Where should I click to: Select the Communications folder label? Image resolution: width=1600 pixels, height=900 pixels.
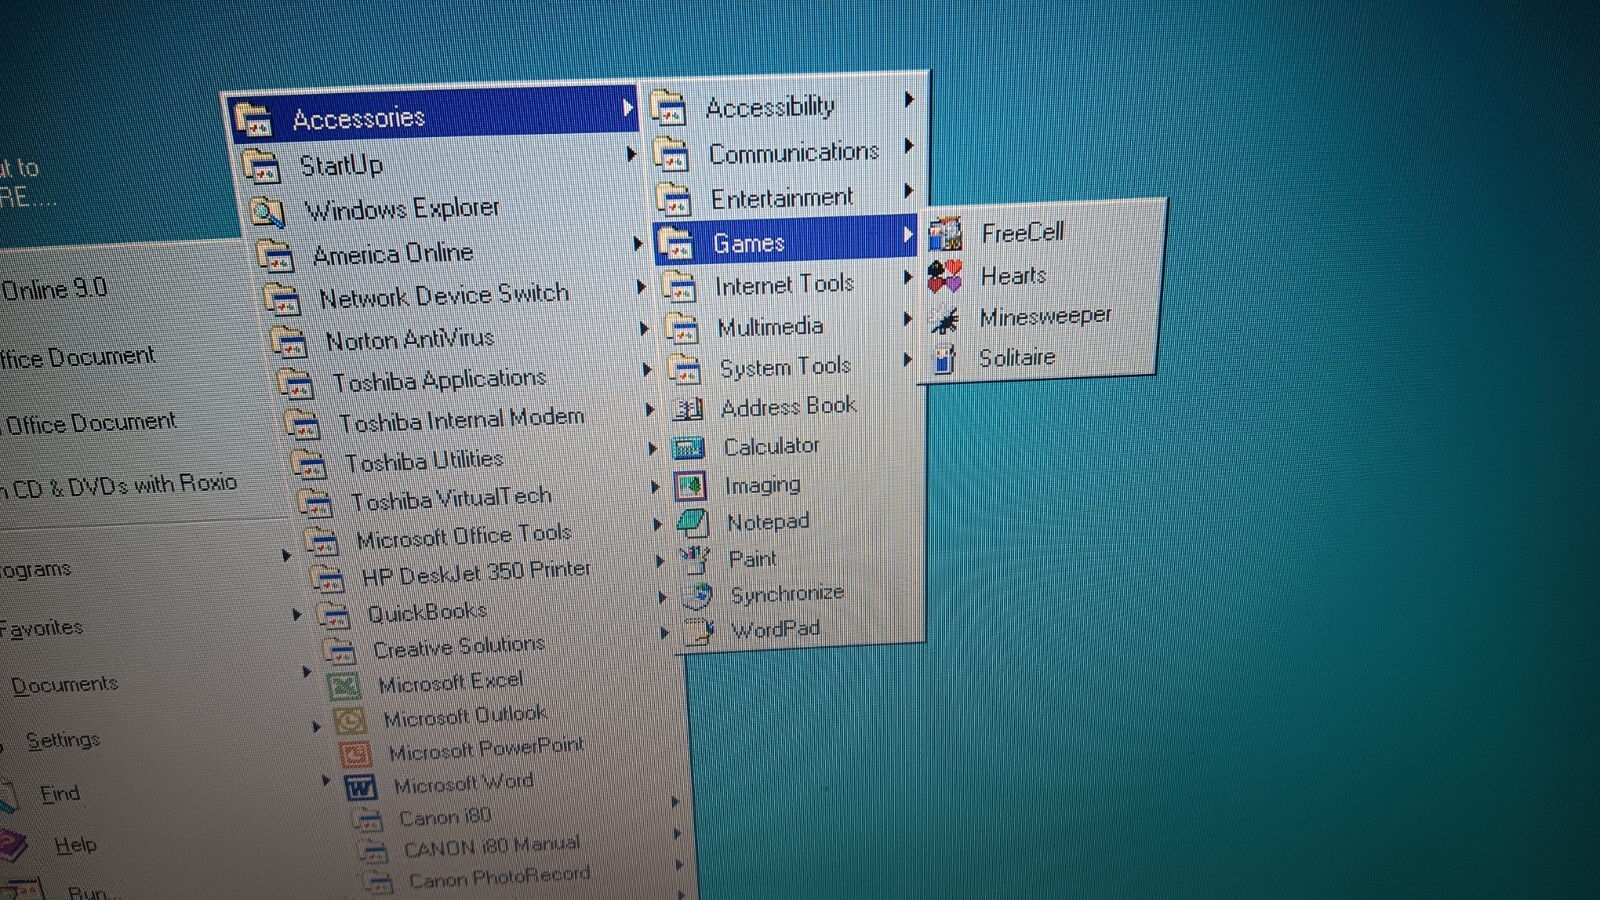(x=794, y=152)
